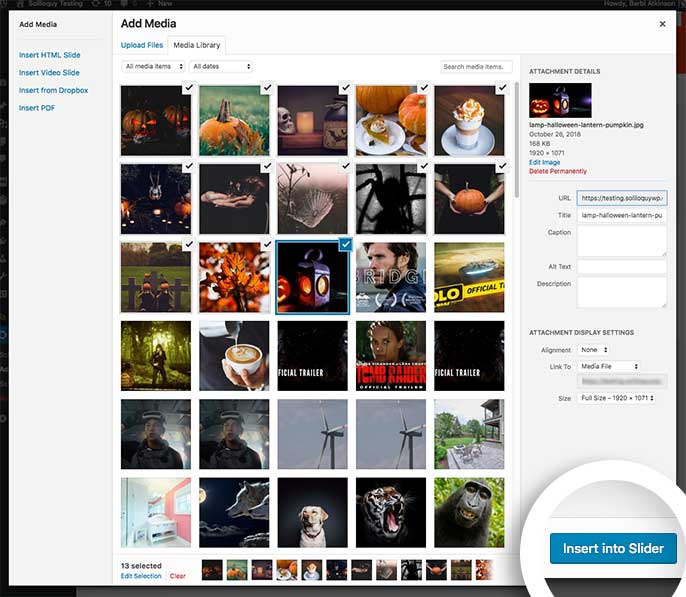Image resolution: width=686 pixels, height=597 pixels.
Task: Select the pumpkins on fence thumbnail
Action: click(156, 277)
